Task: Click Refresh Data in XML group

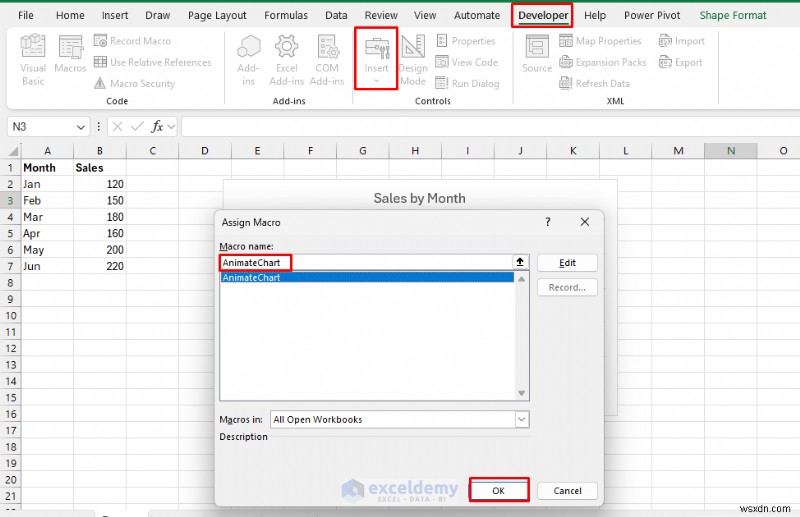Action: [x=594, y=83]
